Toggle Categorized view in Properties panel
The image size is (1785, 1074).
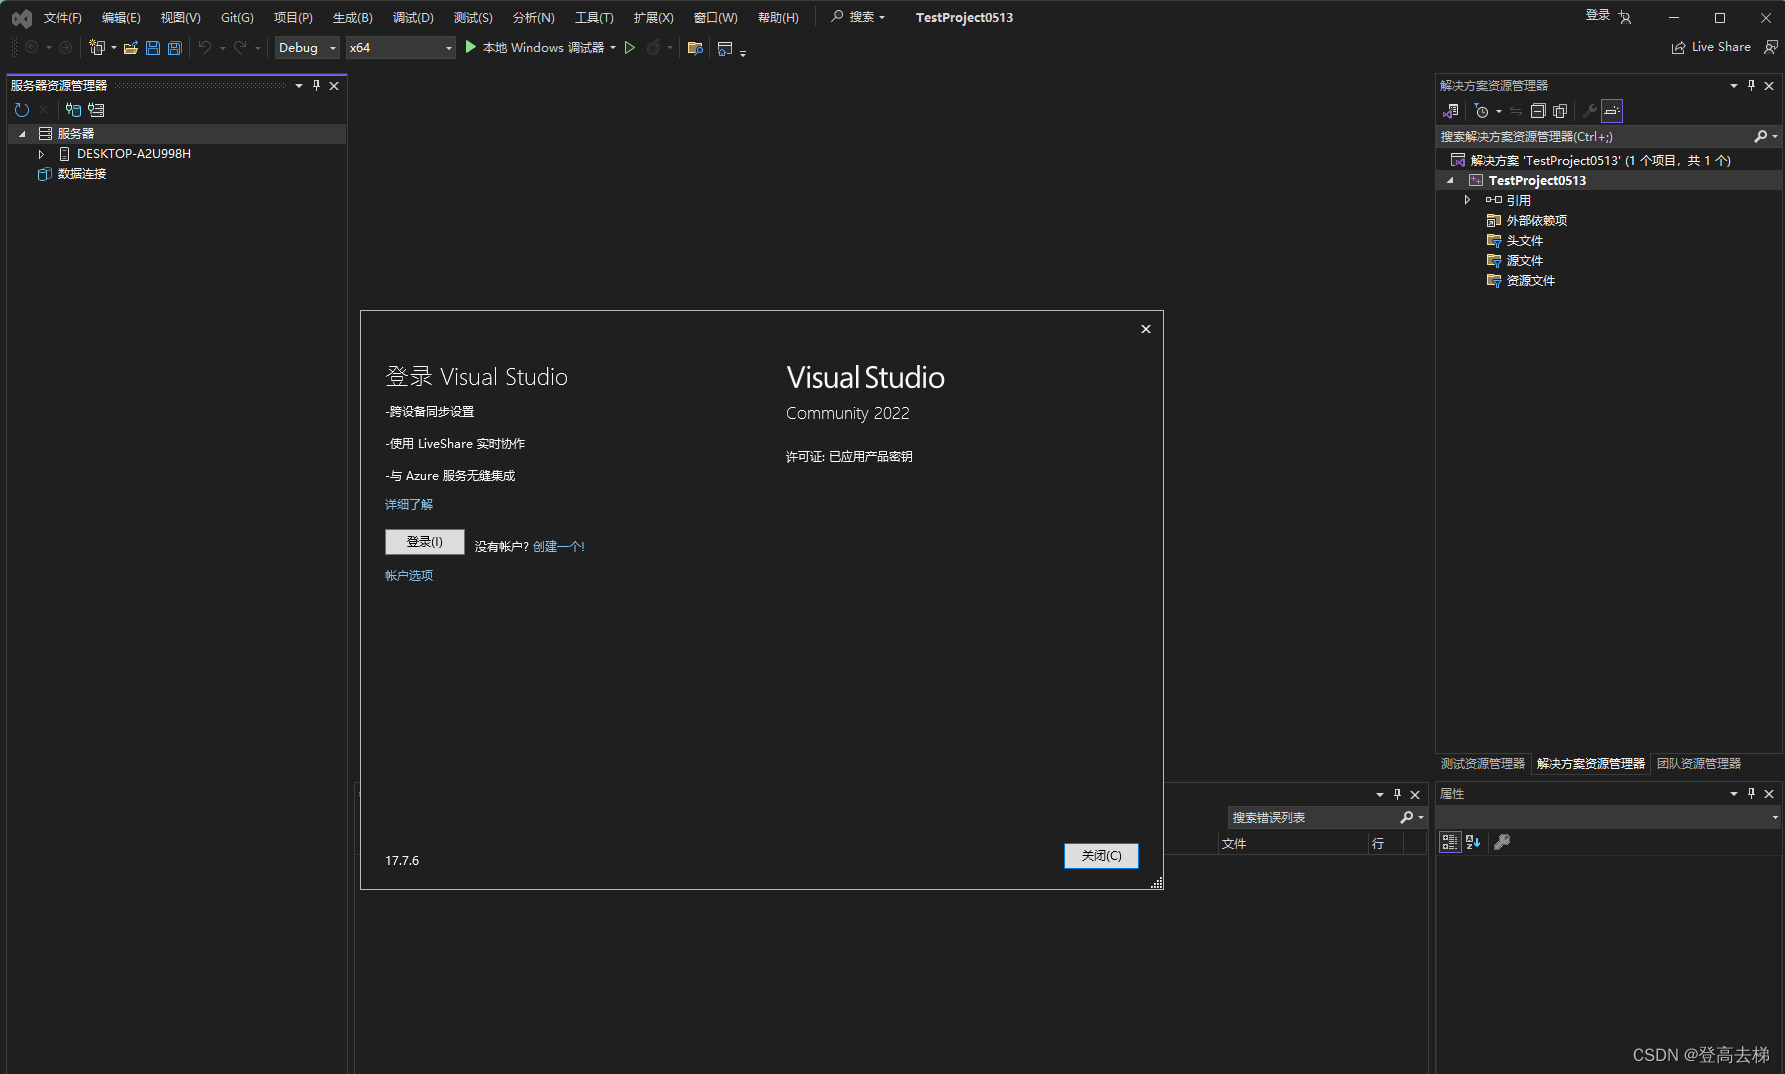click(x=1450, y=842)
